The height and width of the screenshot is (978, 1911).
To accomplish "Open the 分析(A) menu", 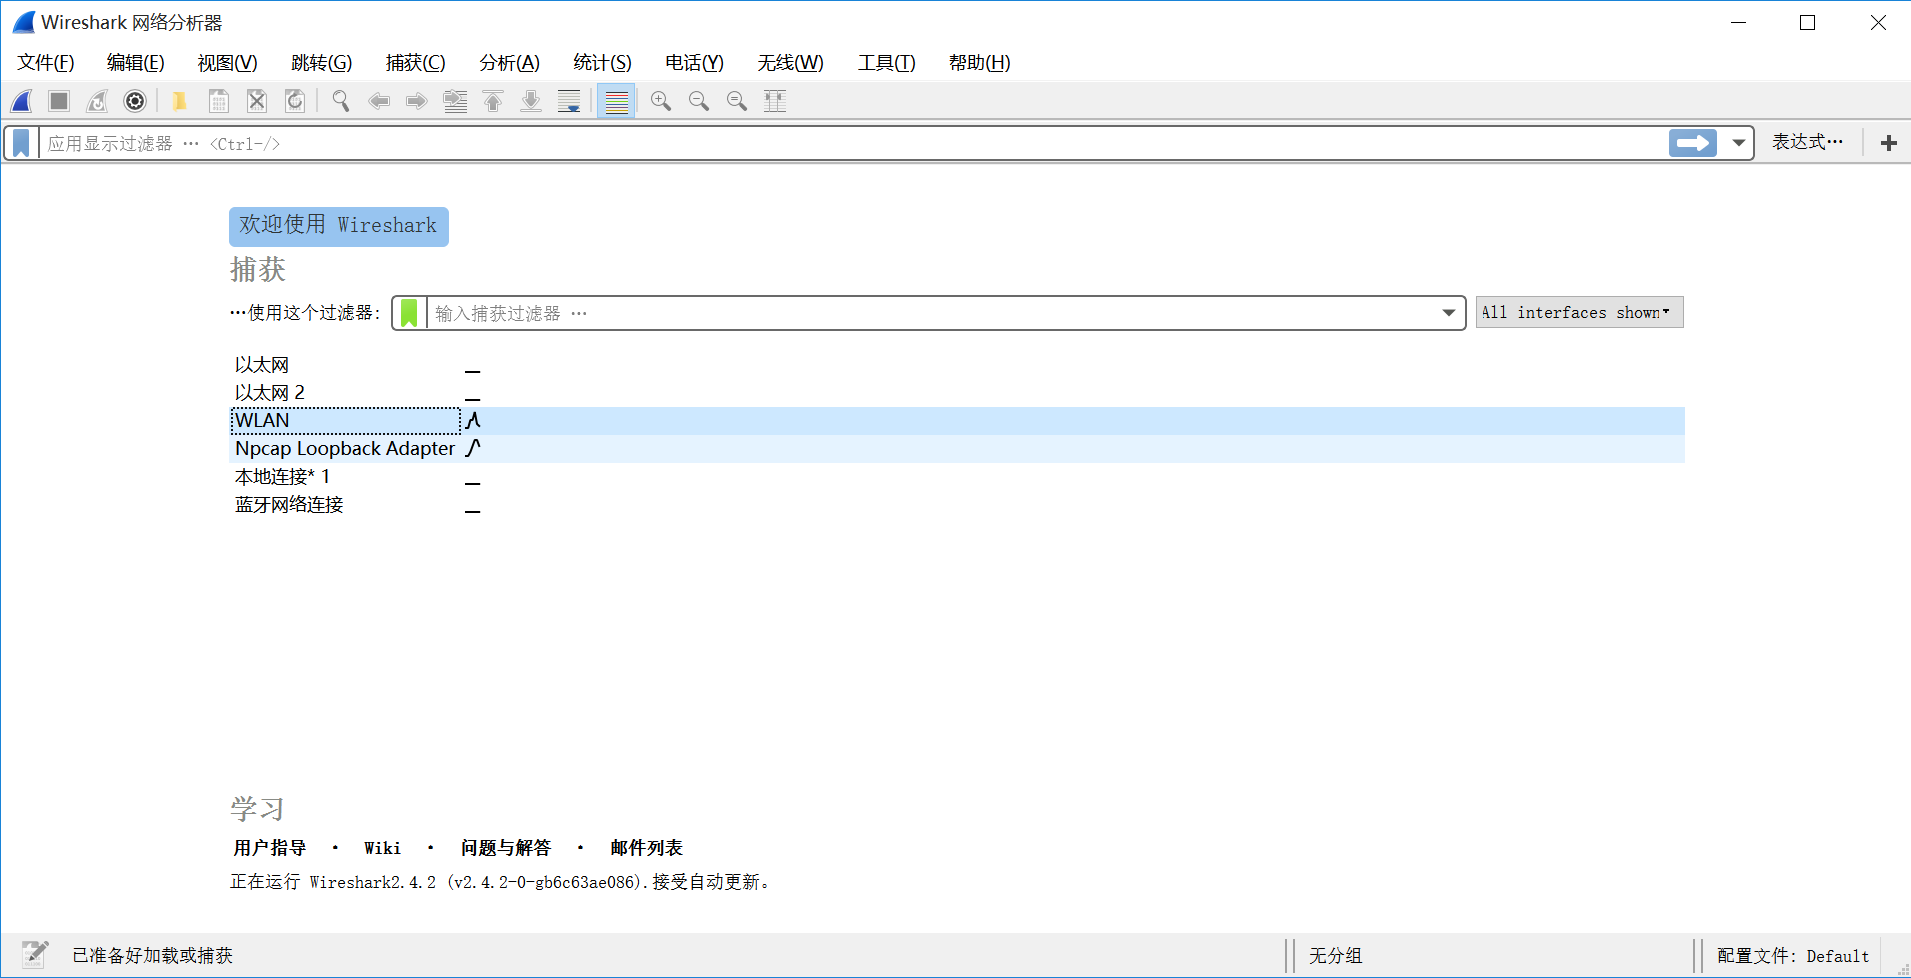I will point(510,63).
